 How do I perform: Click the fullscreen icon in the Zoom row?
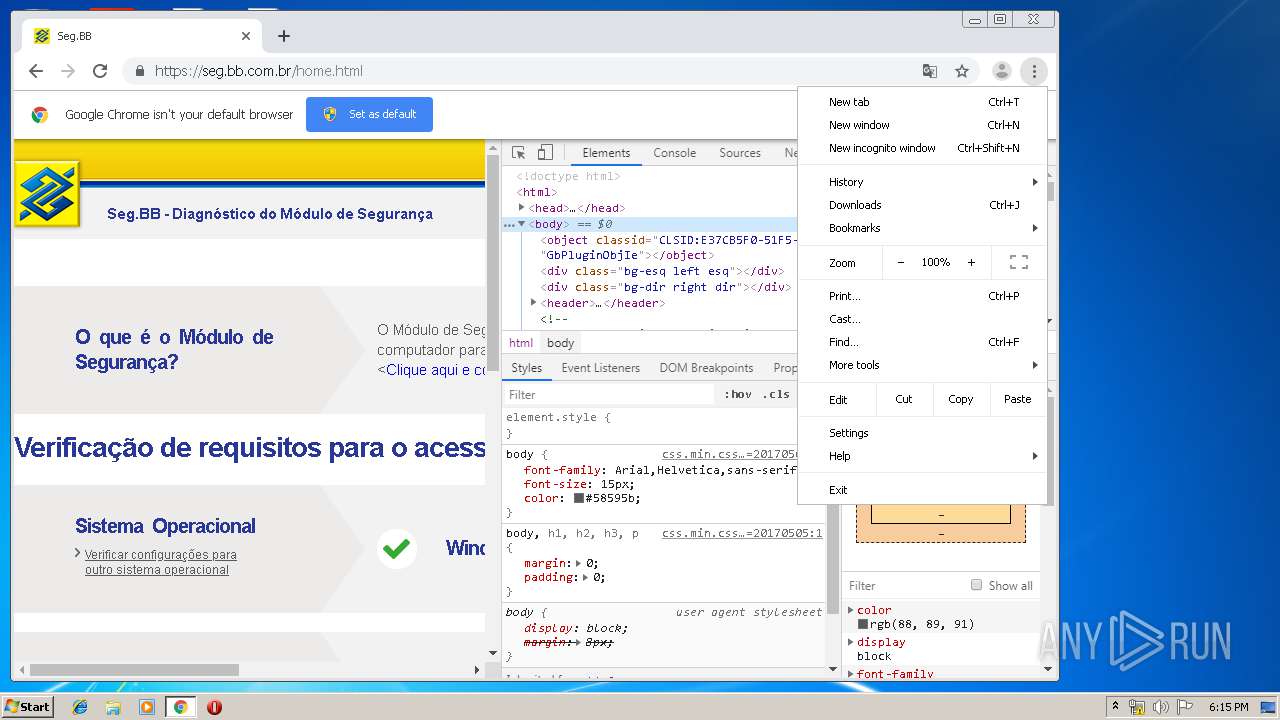[x=1019, y=262]
